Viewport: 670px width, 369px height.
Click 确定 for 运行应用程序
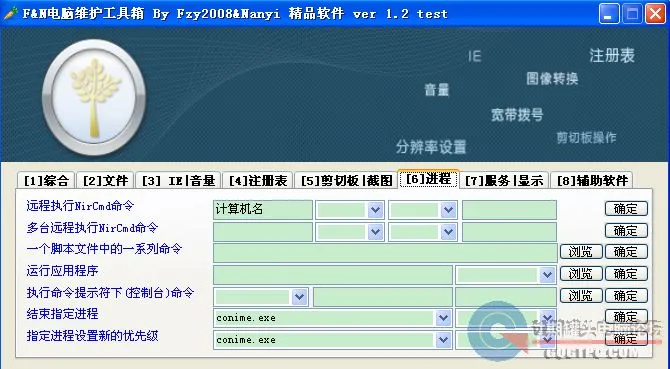[626, 274]
